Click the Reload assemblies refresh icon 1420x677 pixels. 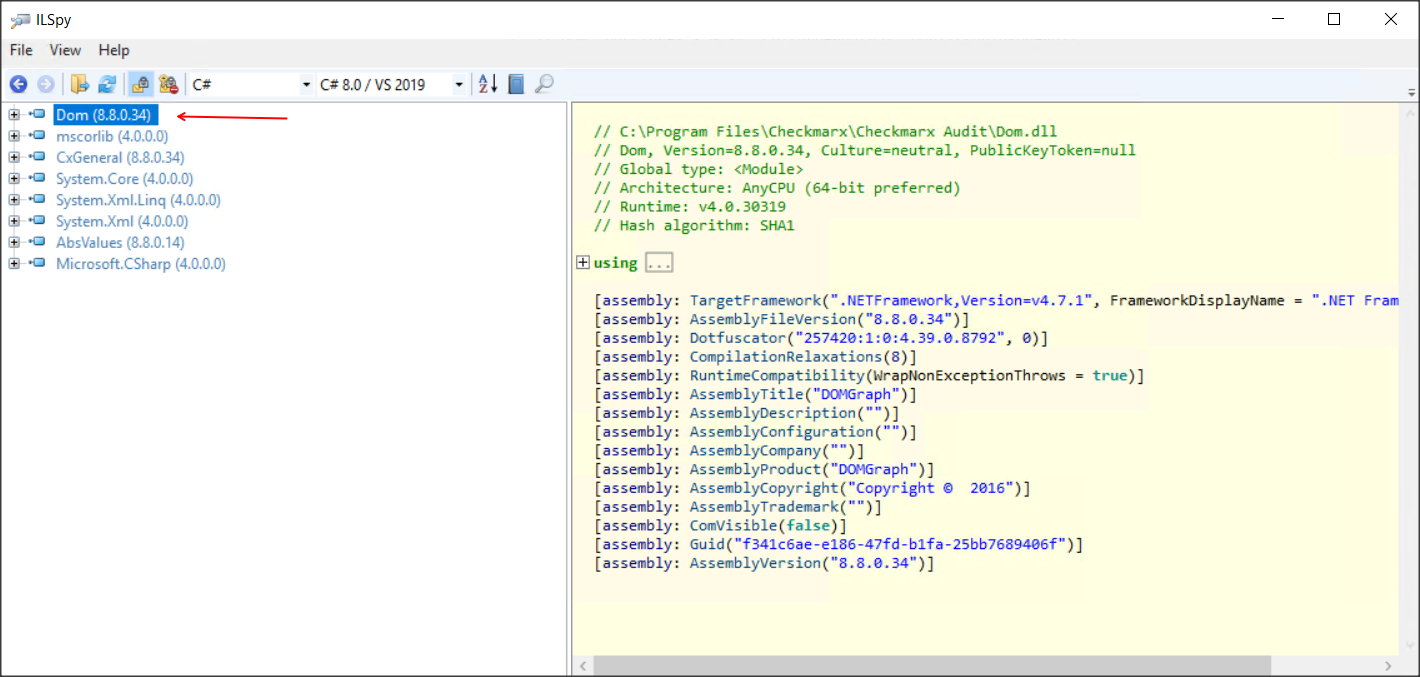coord(107,85)
